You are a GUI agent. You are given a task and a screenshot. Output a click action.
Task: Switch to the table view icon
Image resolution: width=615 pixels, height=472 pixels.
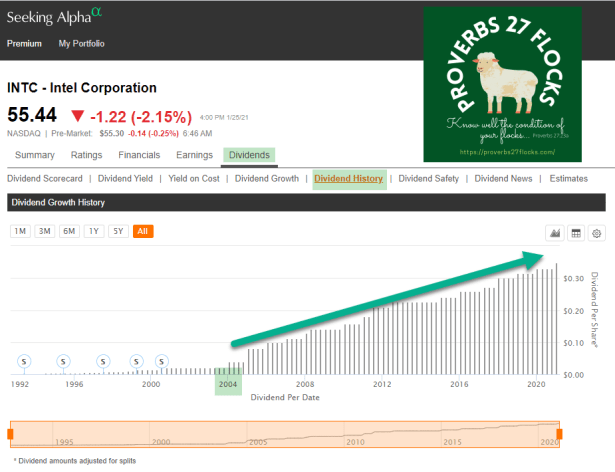point(575,232)
